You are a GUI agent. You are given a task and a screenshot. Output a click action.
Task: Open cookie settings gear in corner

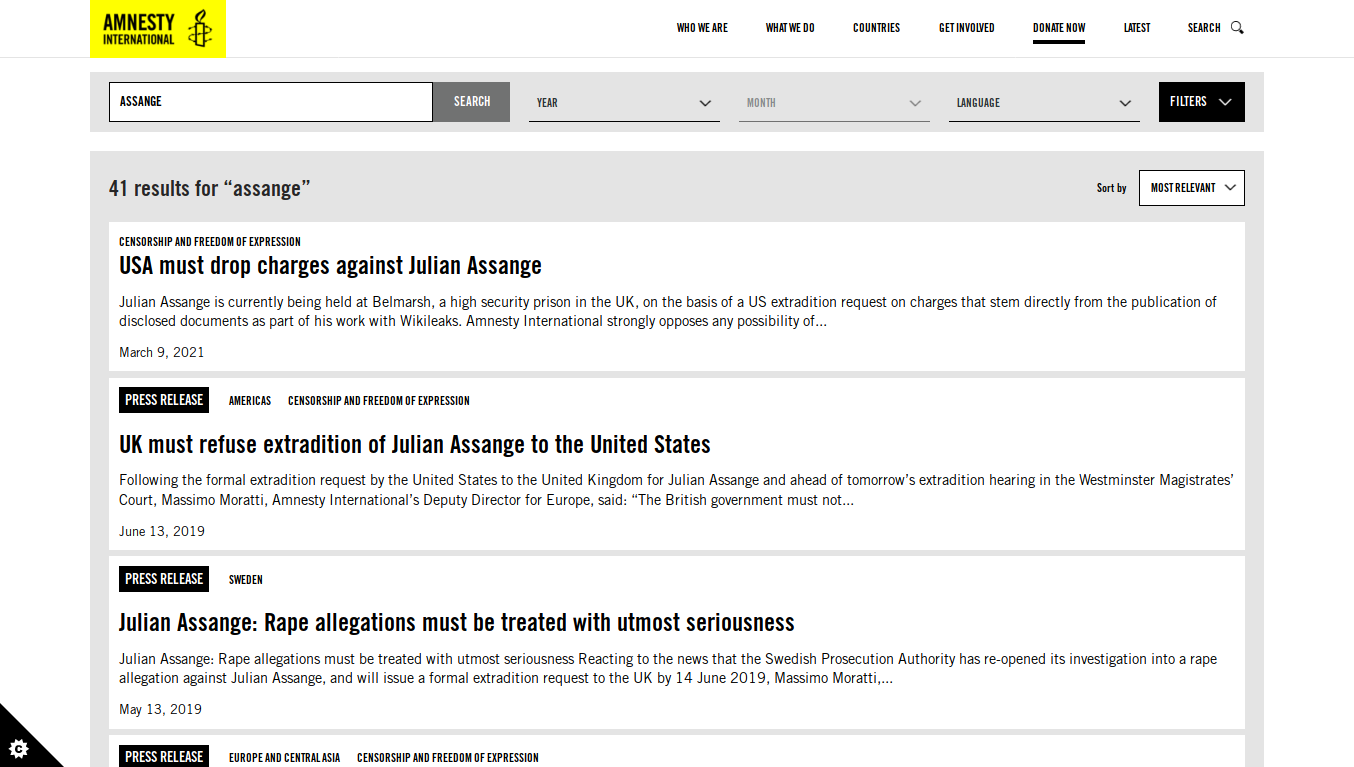pos(18,748)
